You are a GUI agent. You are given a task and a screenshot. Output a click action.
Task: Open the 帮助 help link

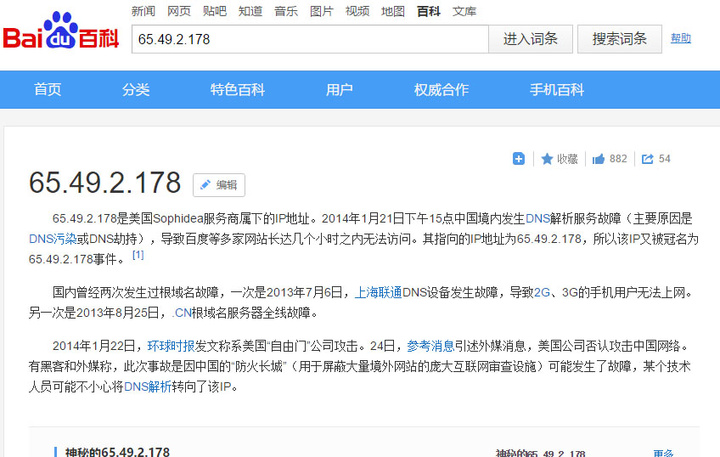(x=681, y=39)
